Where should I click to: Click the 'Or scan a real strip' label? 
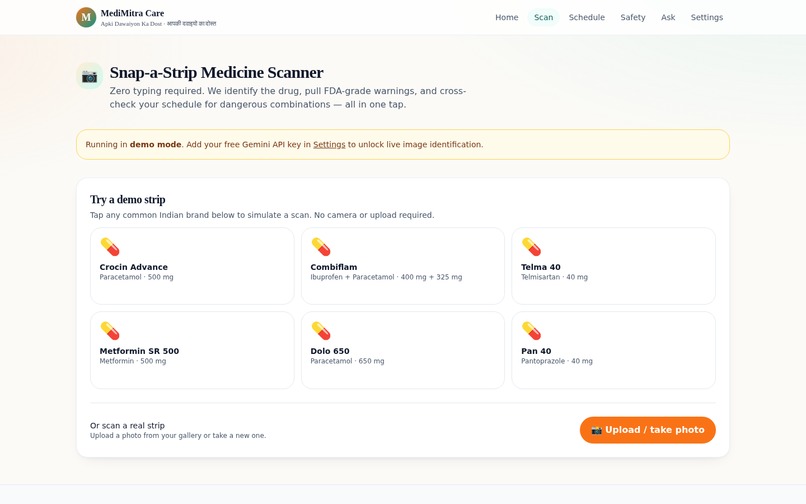[x=127, y=425]
